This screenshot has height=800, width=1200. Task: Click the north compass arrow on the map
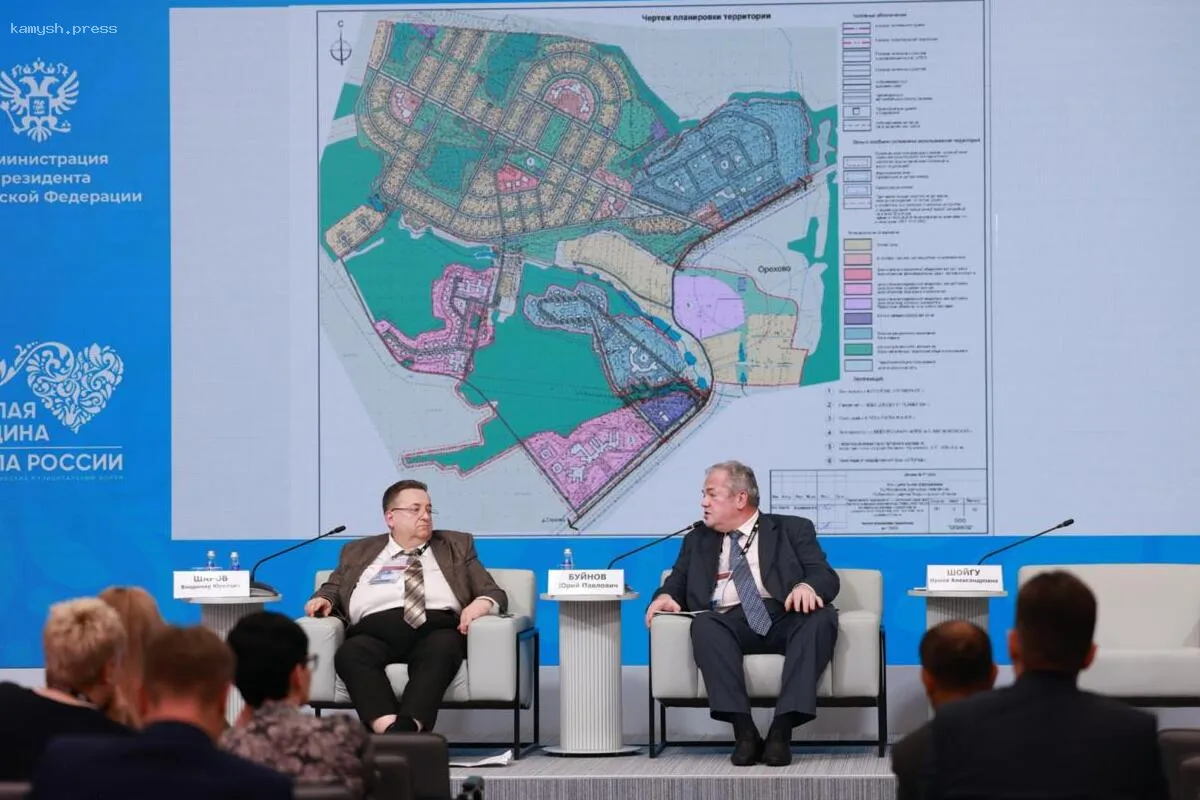click(341, 45)
